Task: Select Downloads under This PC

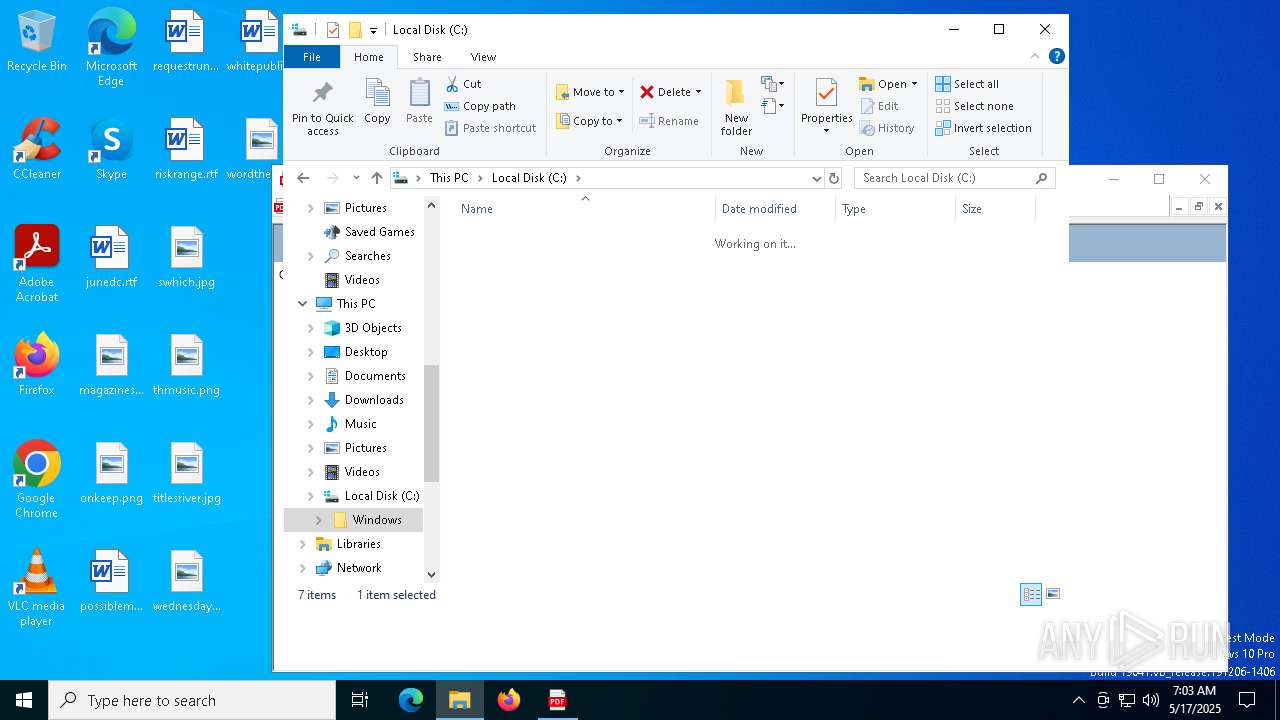Action: pos(374,400)
